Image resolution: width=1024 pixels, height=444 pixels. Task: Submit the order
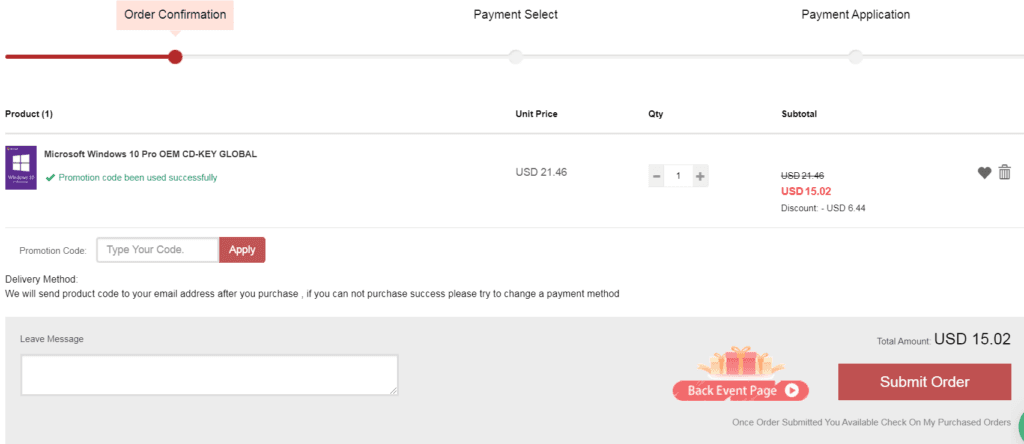click(924, 382)
